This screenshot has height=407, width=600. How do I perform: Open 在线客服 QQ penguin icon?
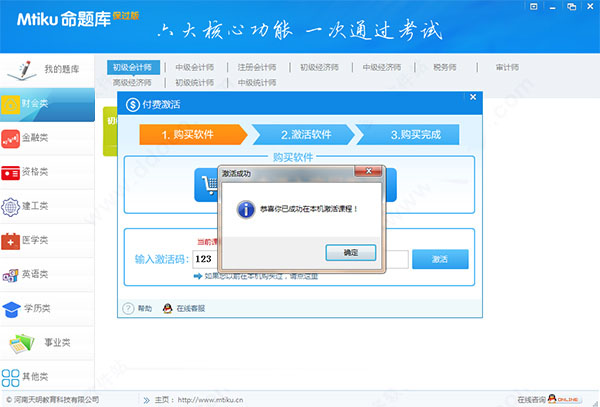tap(167, 308)
